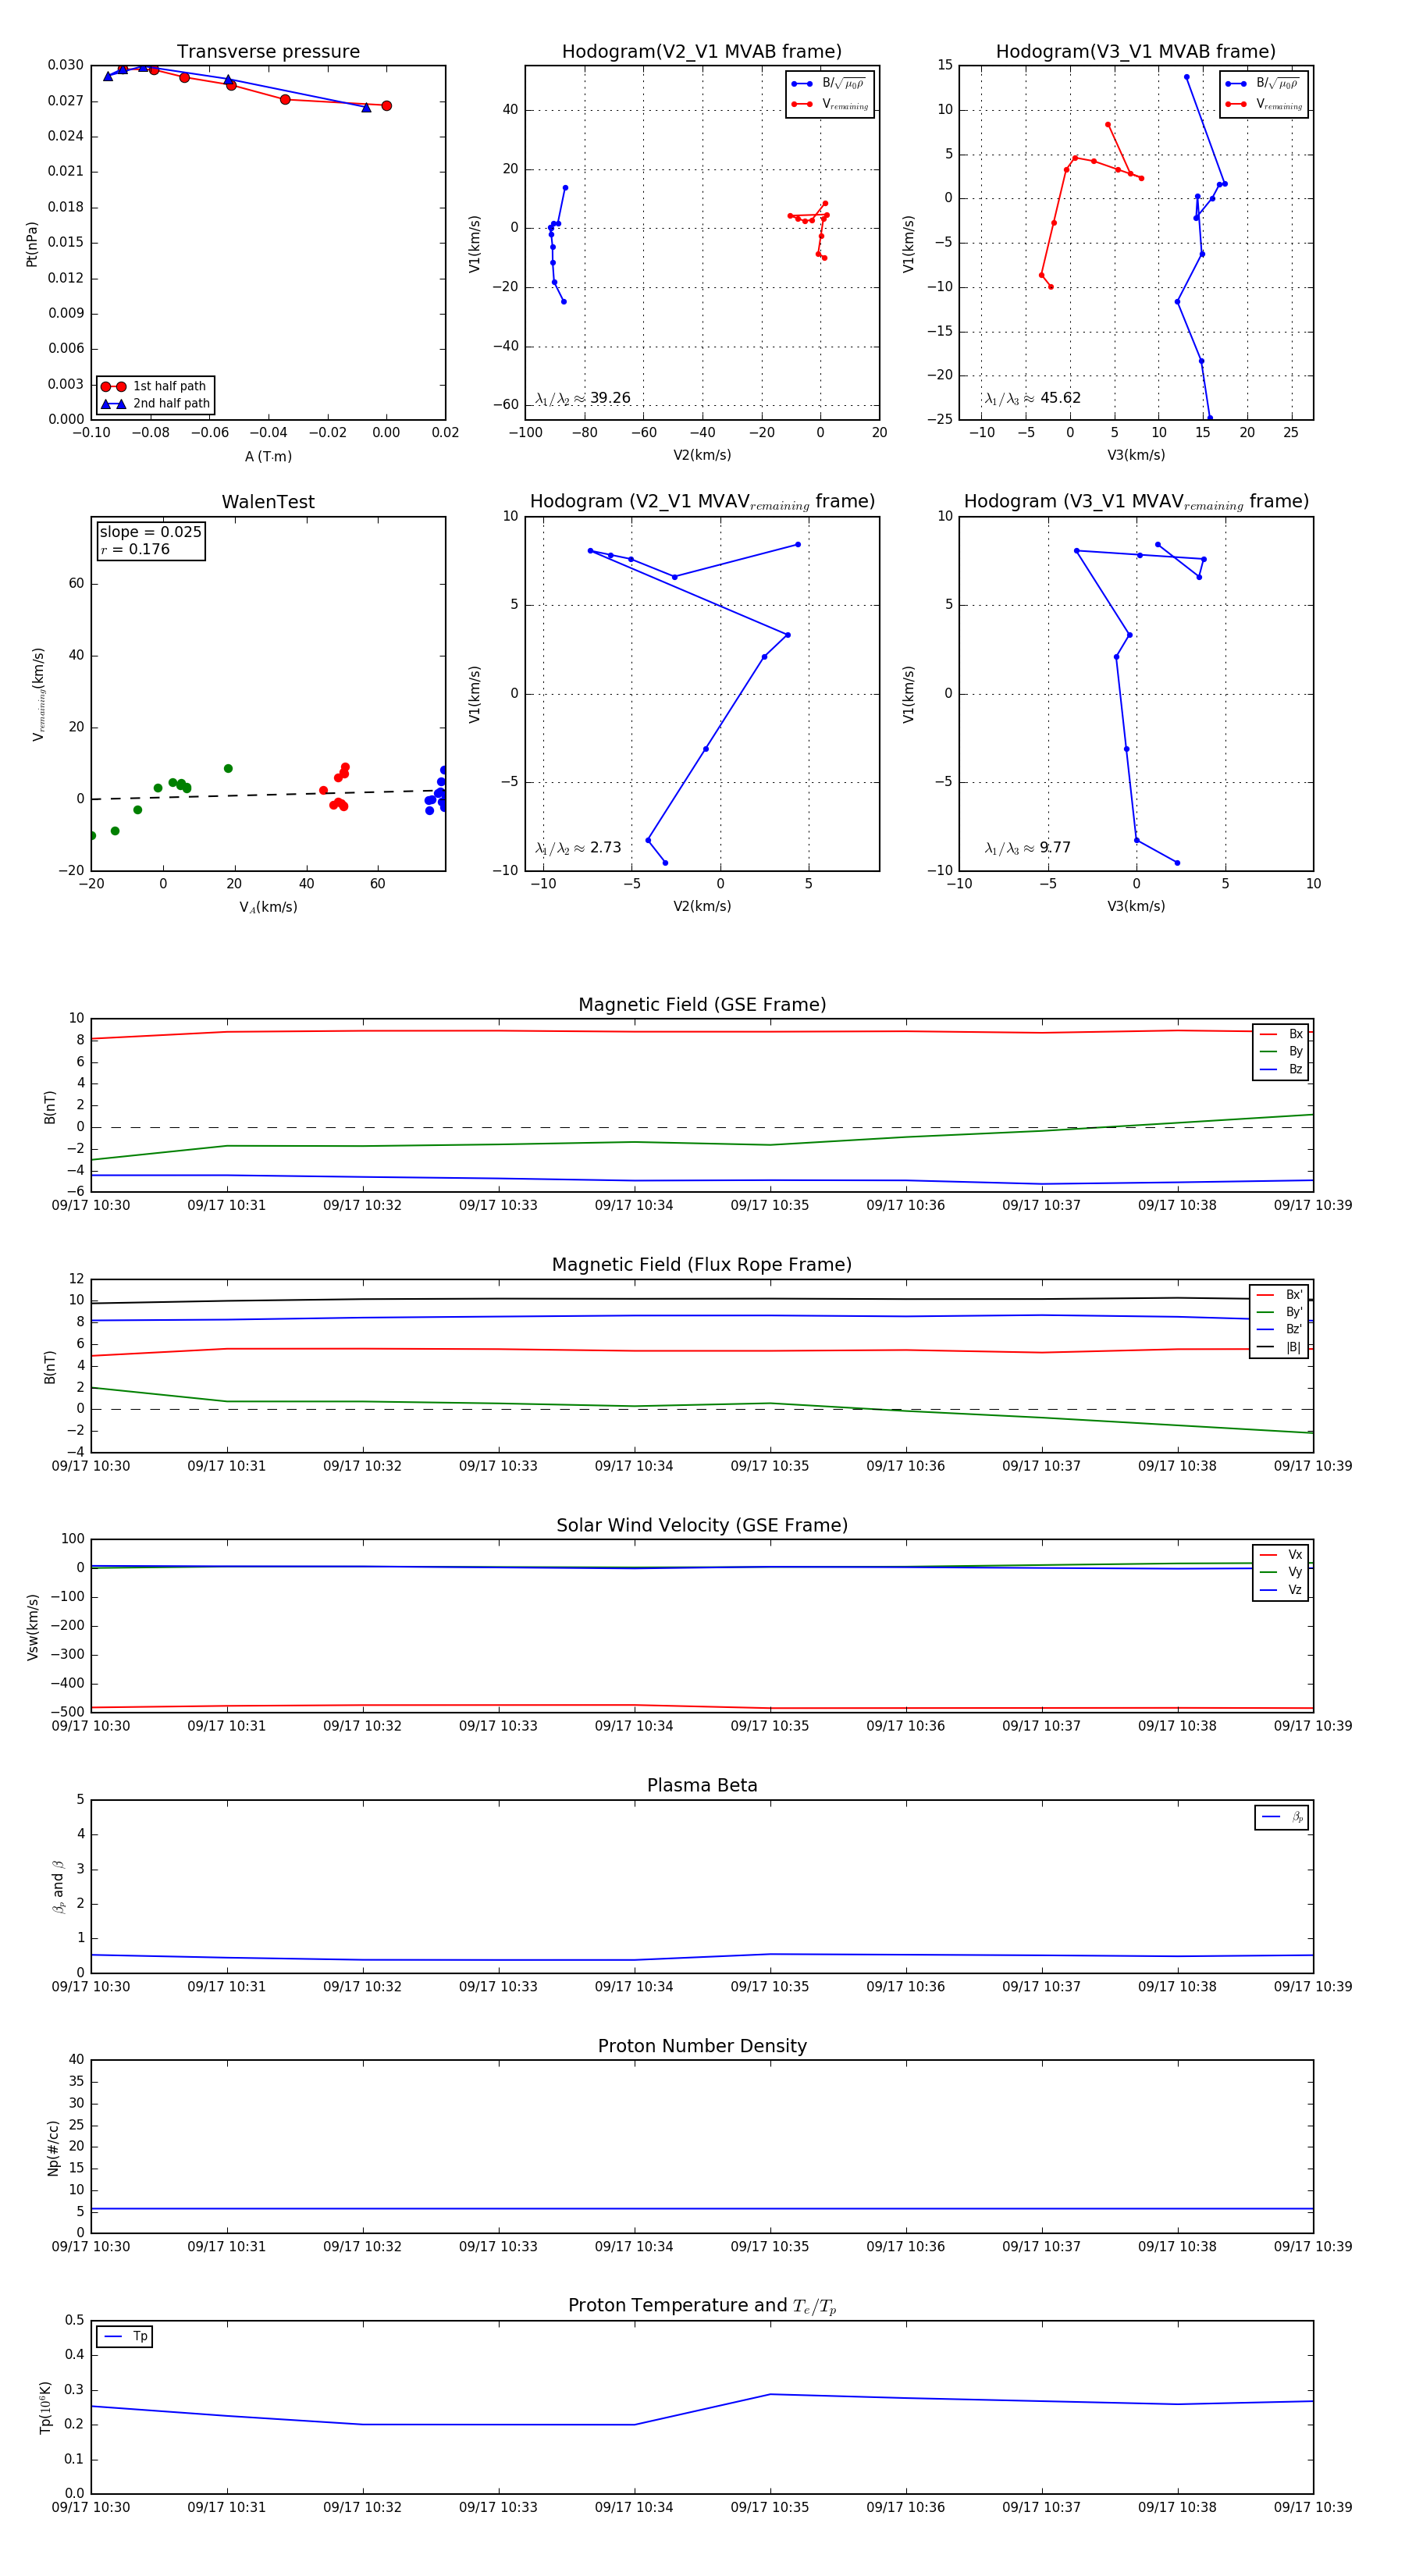Screen dimensions: 1405x2576
Task: Click the 'V2(km/s)' x-axis label of V2_V1 MVAV remaining hodogram
Action: 702,907
